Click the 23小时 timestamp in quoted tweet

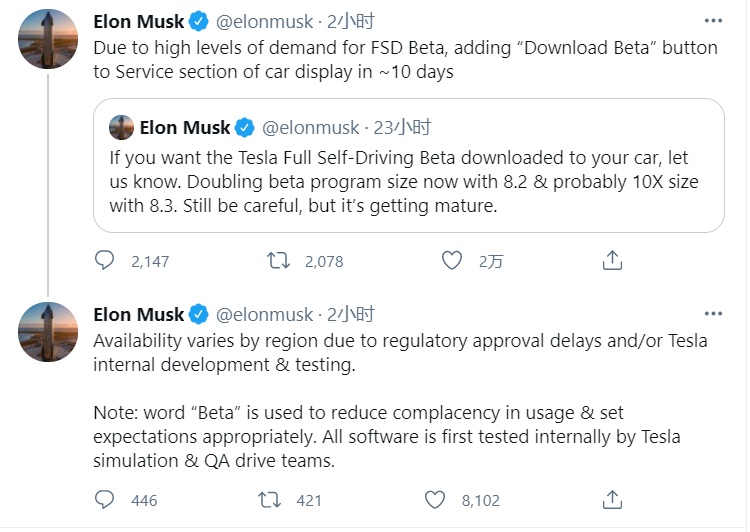tap(403, 127)
